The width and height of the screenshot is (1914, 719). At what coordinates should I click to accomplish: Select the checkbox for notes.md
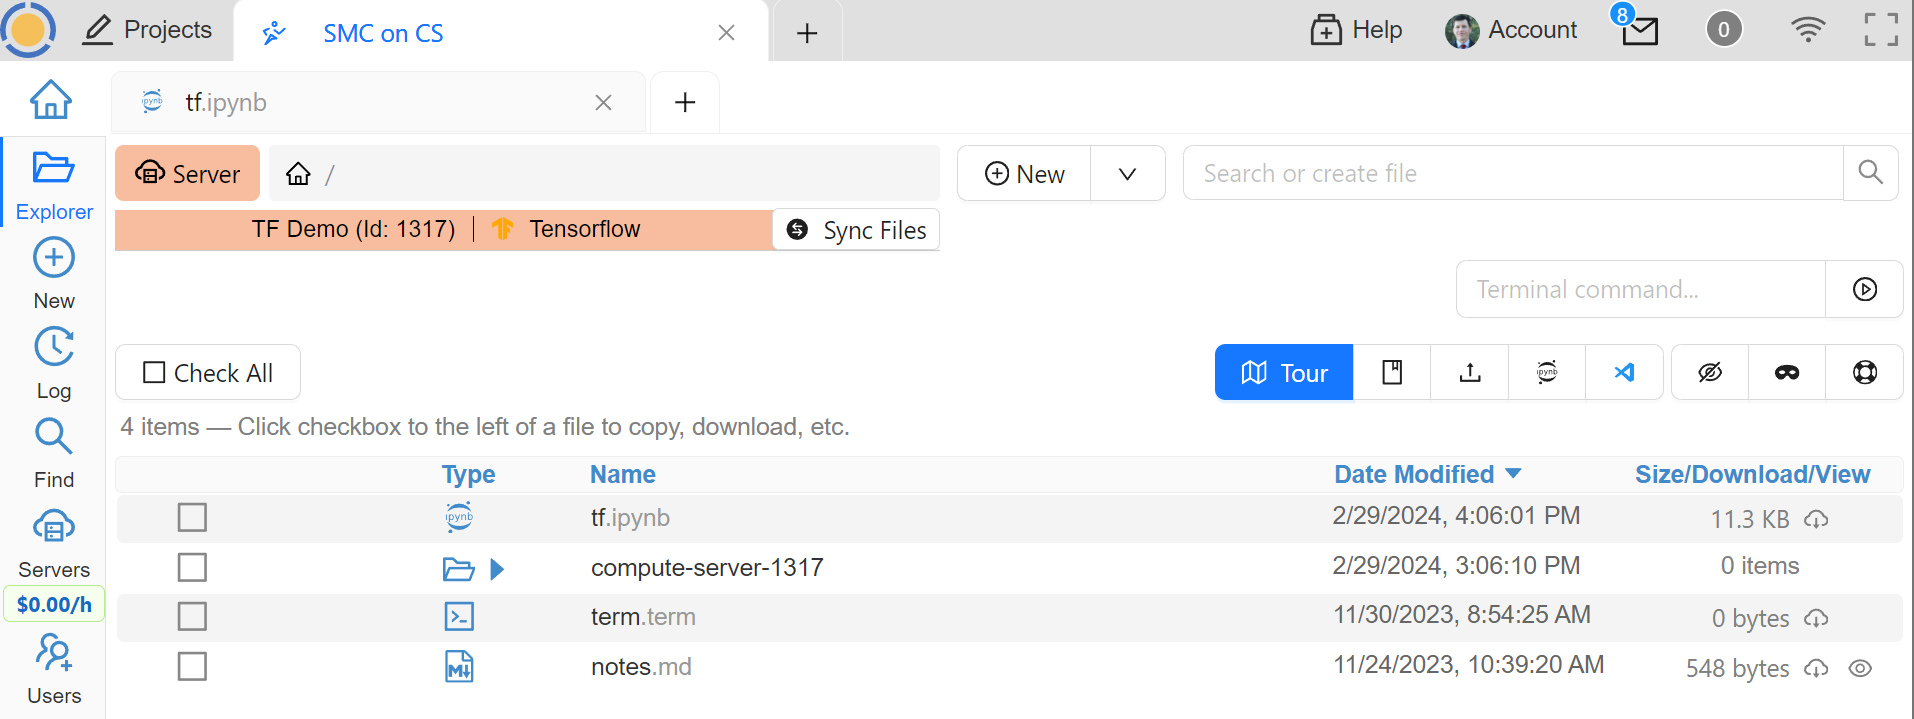tap(192, 667)
